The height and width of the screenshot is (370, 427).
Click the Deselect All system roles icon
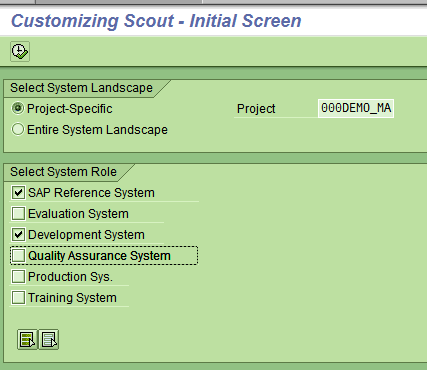pyautogui.click(x=49, y=339)
